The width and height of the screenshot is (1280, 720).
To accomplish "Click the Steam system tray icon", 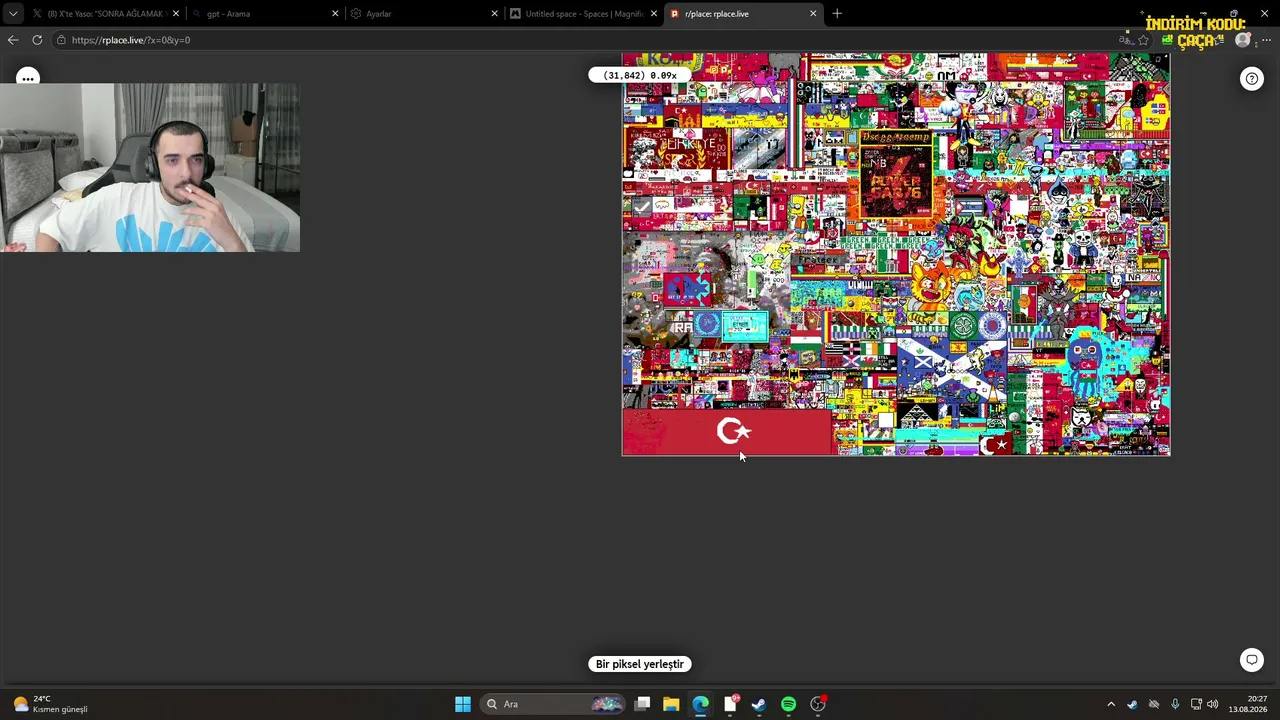I will pyautogui.click(x=1132, y=704).
